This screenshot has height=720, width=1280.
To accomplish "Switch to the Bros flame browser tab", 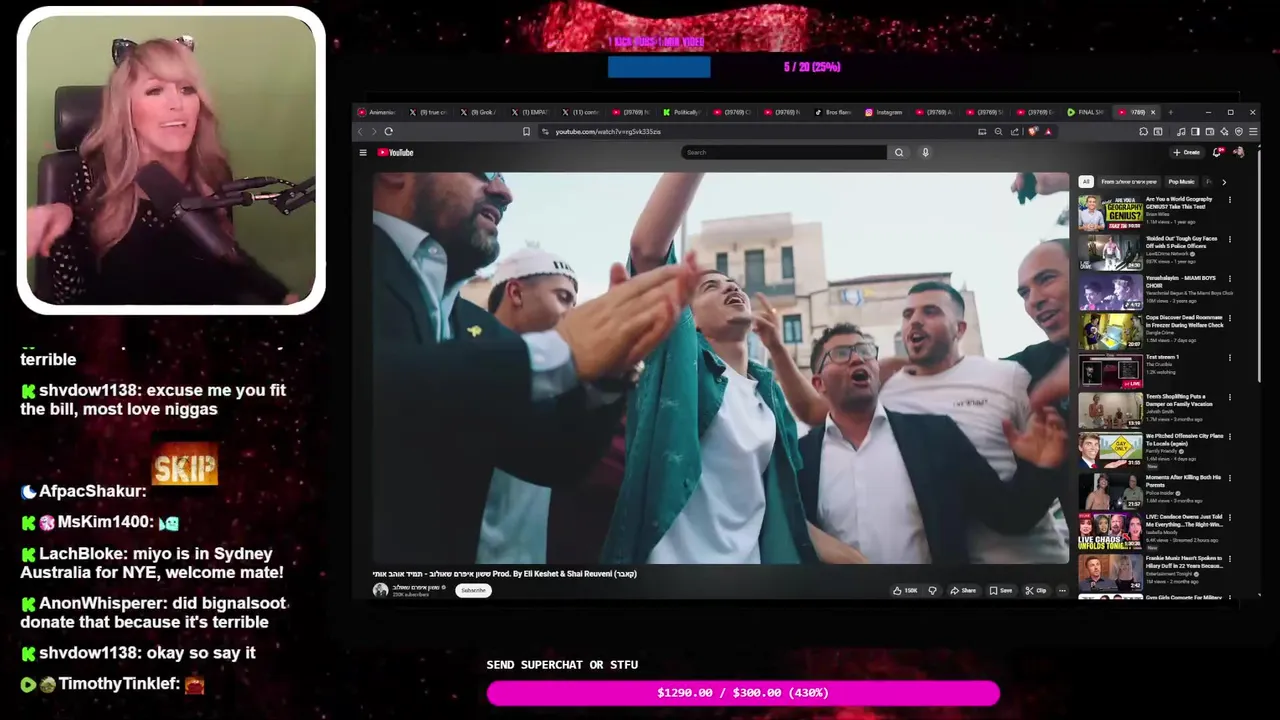I will point(833,112).
